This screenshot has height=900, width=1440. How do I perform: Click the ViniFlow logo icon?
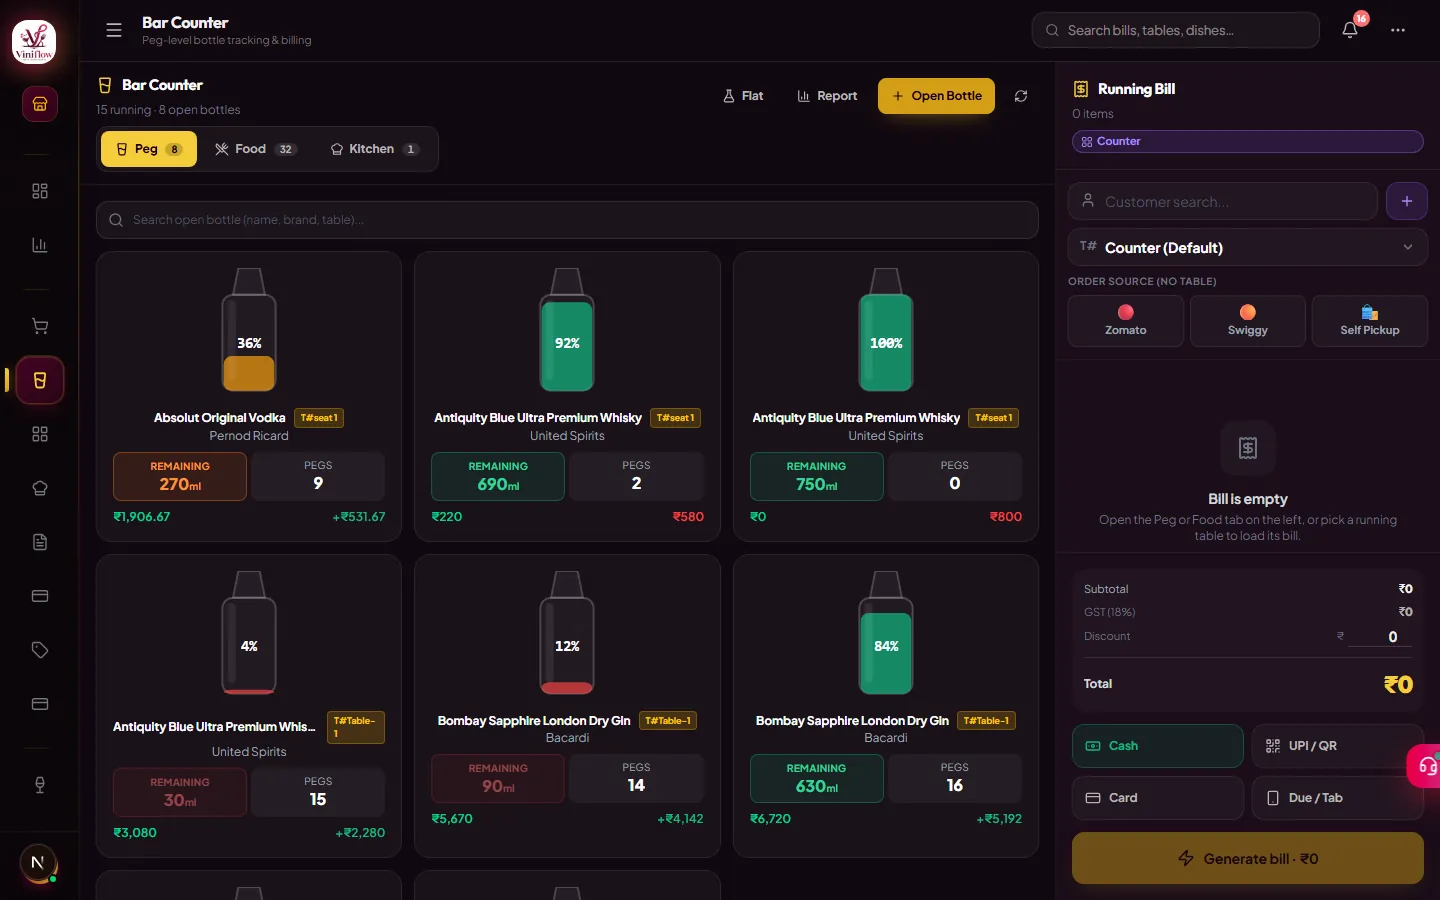pos(34,41)
